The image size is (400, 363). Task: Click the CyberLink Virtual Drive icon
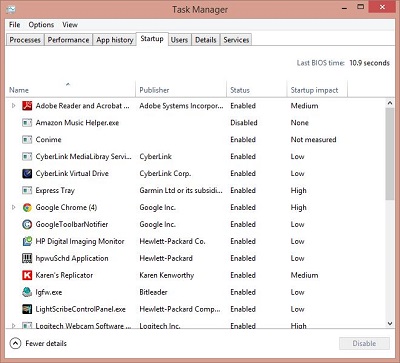(27, 173)
